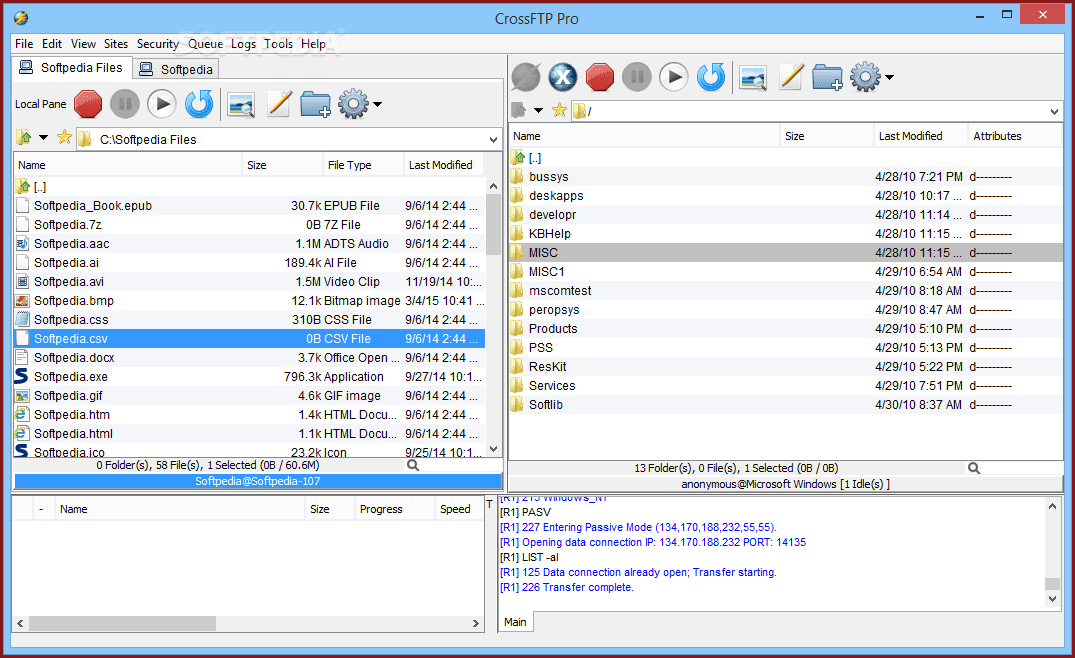Screen dimensions: 1075x658
Task: Expand the C:\Softpedia Files path dropdown
Action: coord(492,139)
